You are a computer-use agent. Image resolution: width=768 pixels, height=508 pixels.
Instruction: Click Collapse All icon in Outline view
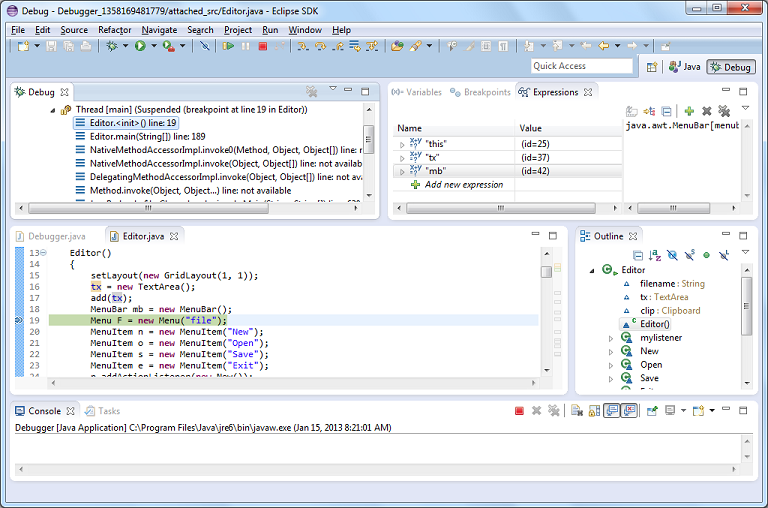pos(638,255)
